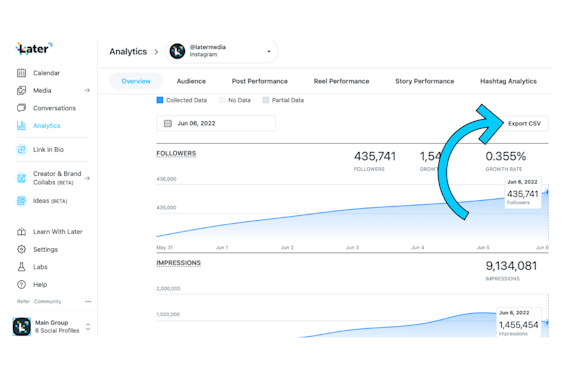Click the Analytics breadcrumb chevron
The width and height of the screenshot is (563, 375).
pyautogui.click(x=156, y=52)
